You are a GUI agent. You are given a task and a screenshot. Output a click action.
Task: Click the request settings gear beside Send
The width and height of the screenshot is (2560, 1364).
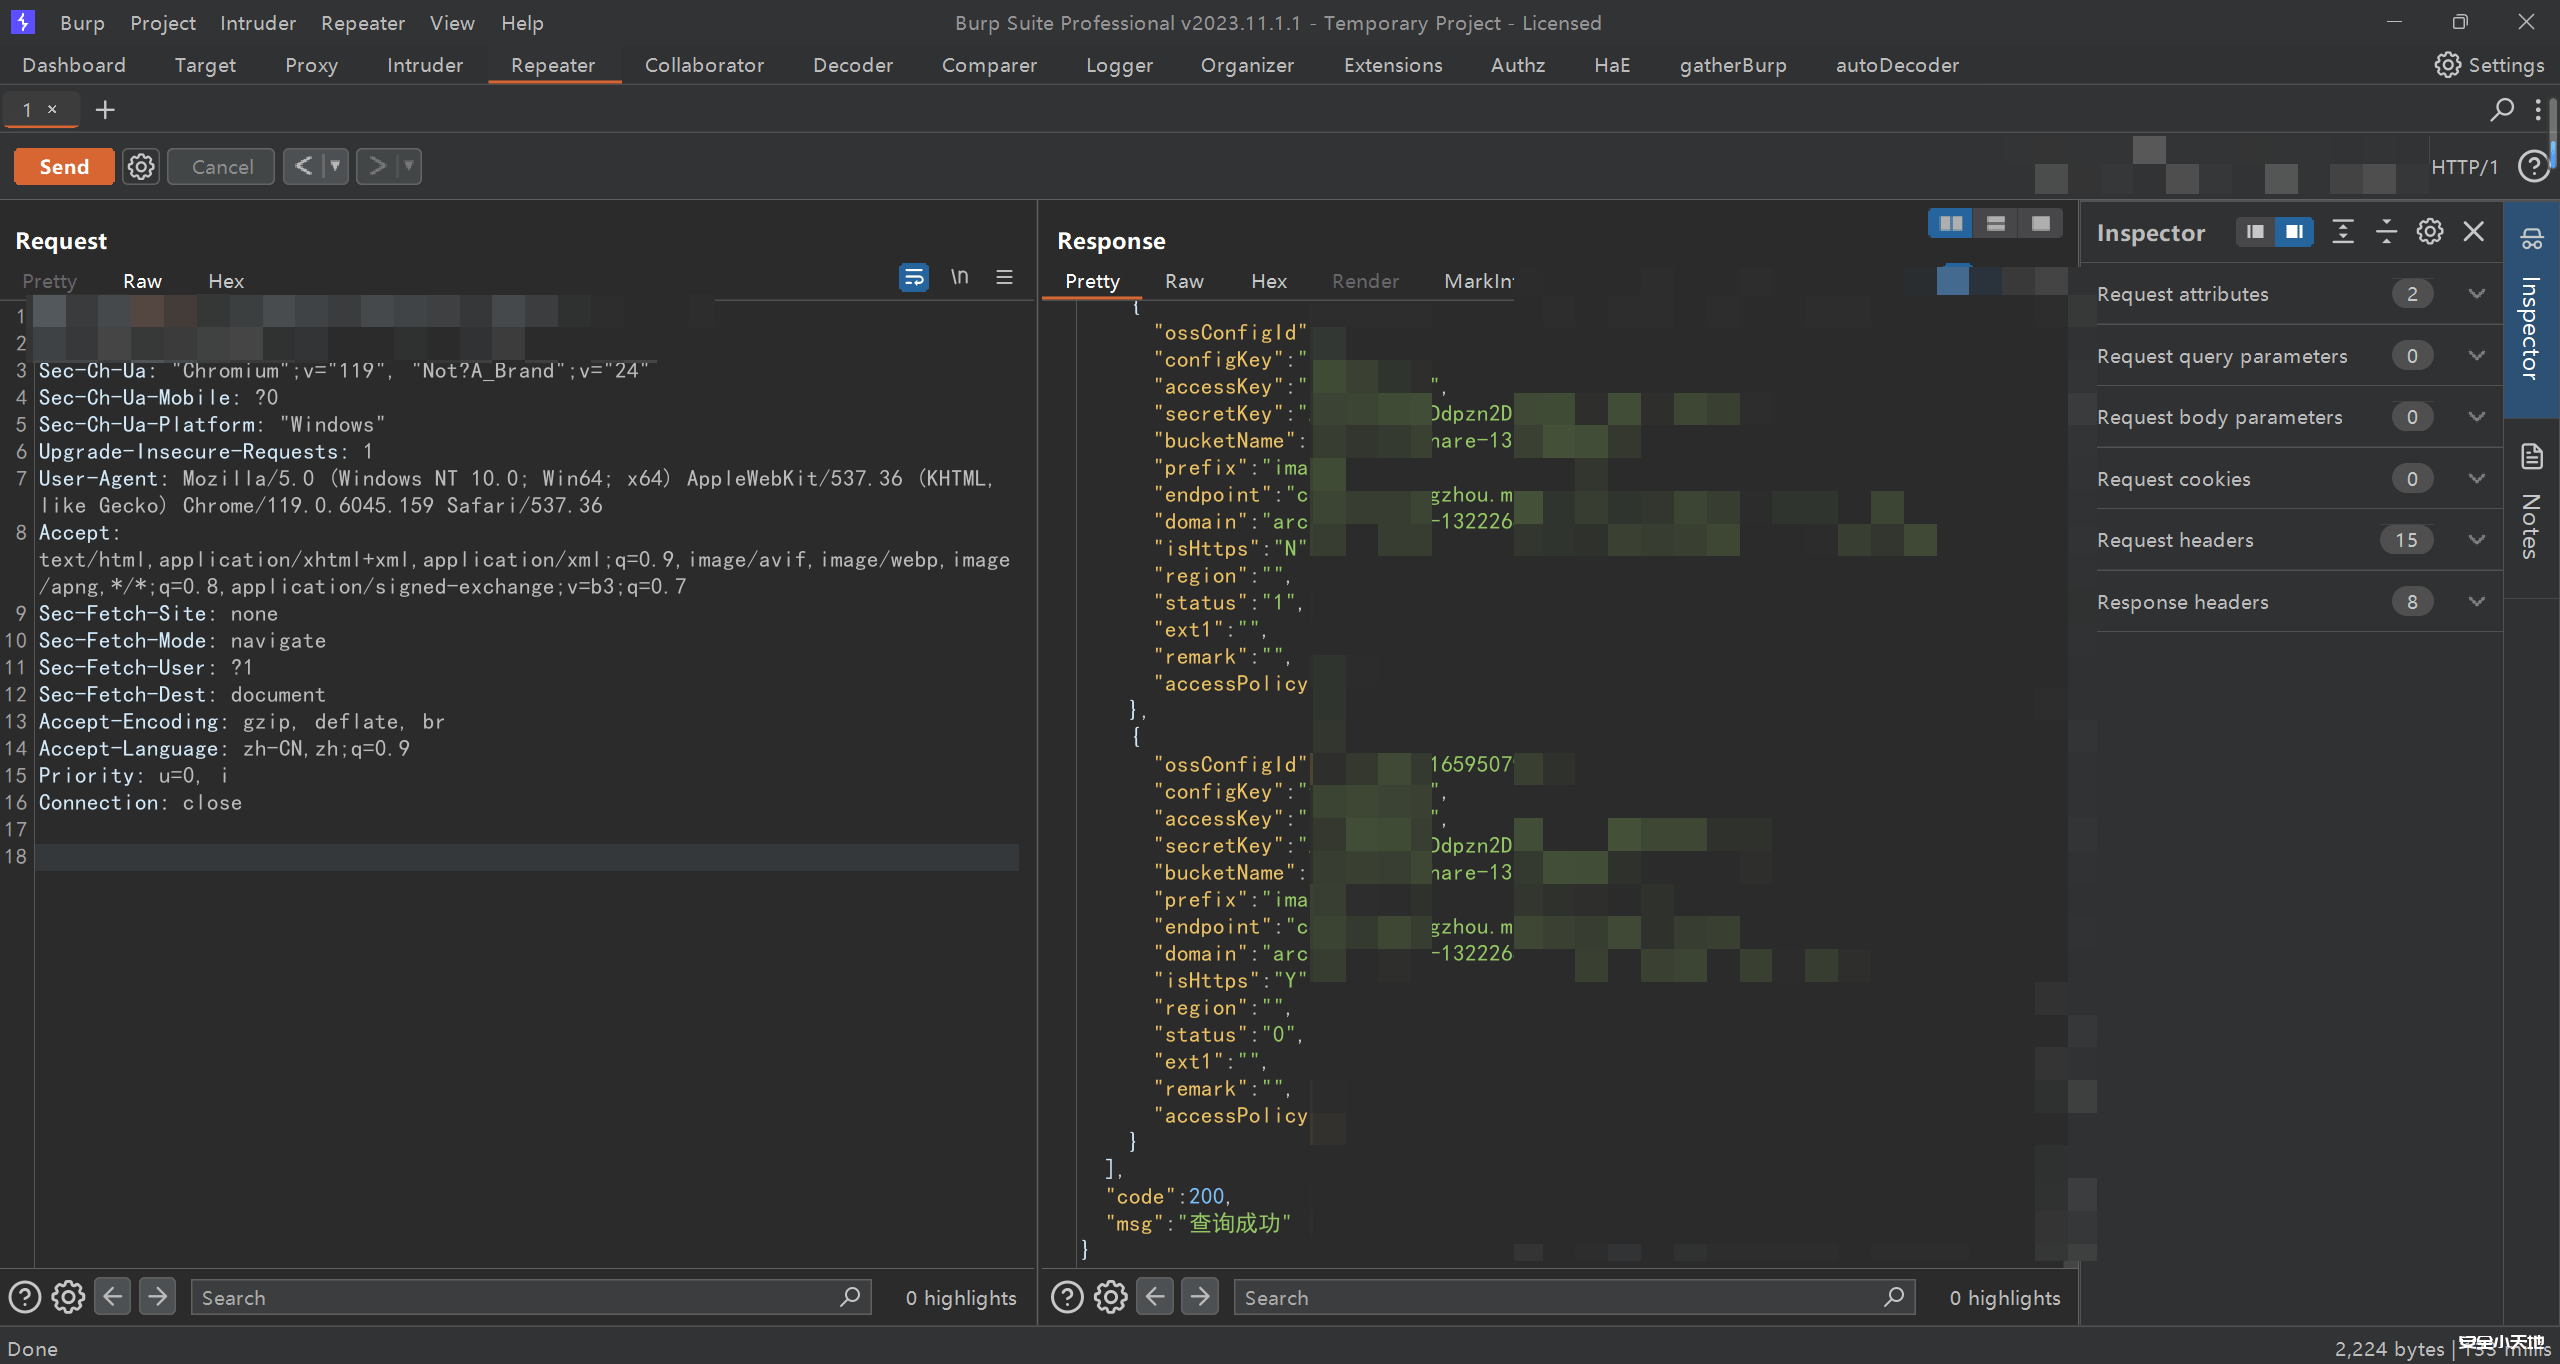pos(141,166)
